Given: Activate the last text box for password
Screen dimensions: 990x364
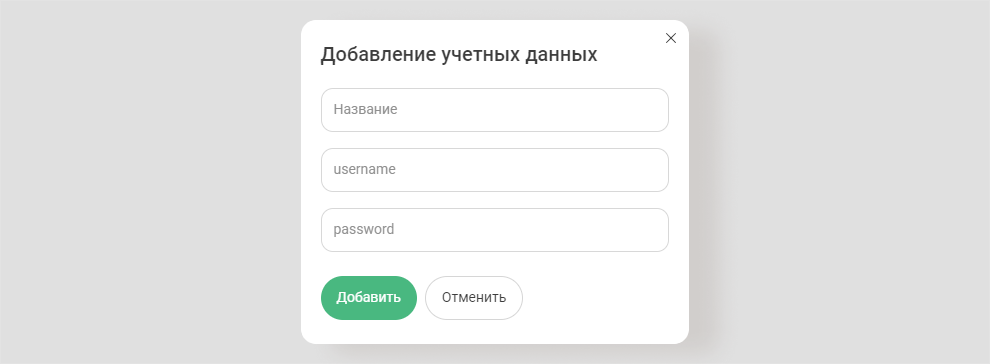Looking at the screenshot, I should 494,230.
